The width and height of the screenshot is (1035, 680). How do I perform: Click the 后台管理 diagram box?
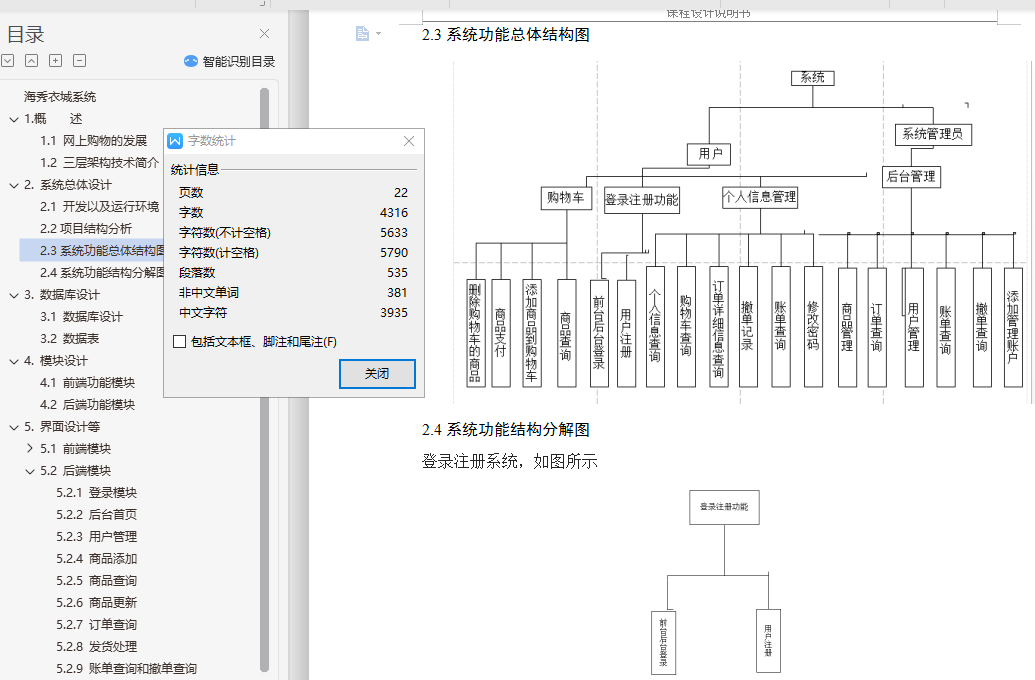click(x=911, y=176)
